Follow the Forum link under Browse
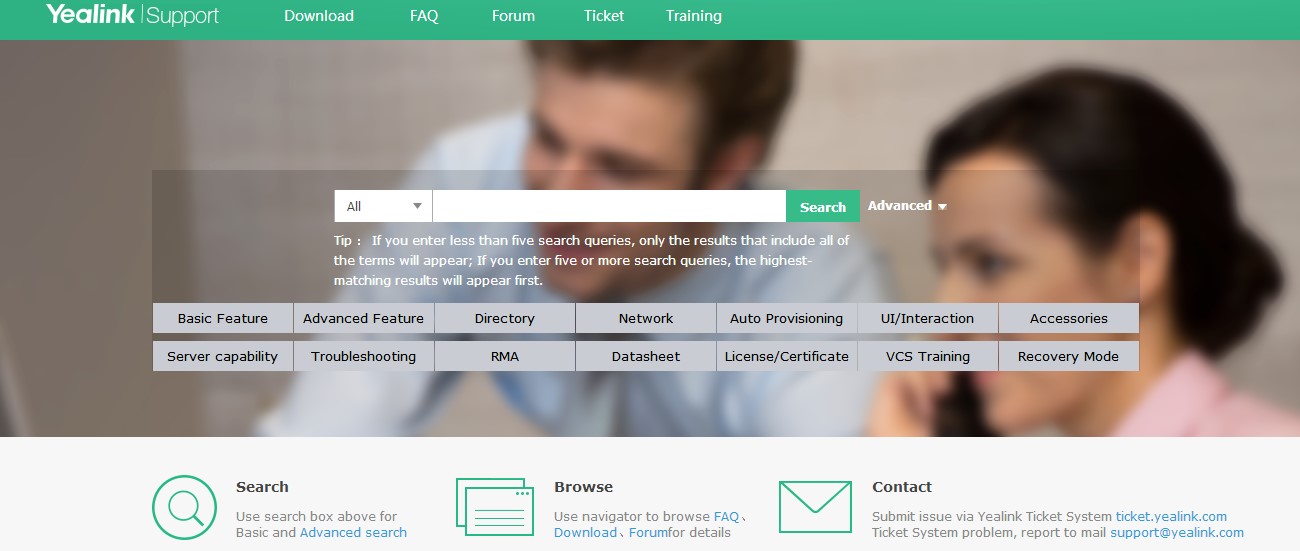The width and height of the screenshot is (1300, 551). pos(648,532)
